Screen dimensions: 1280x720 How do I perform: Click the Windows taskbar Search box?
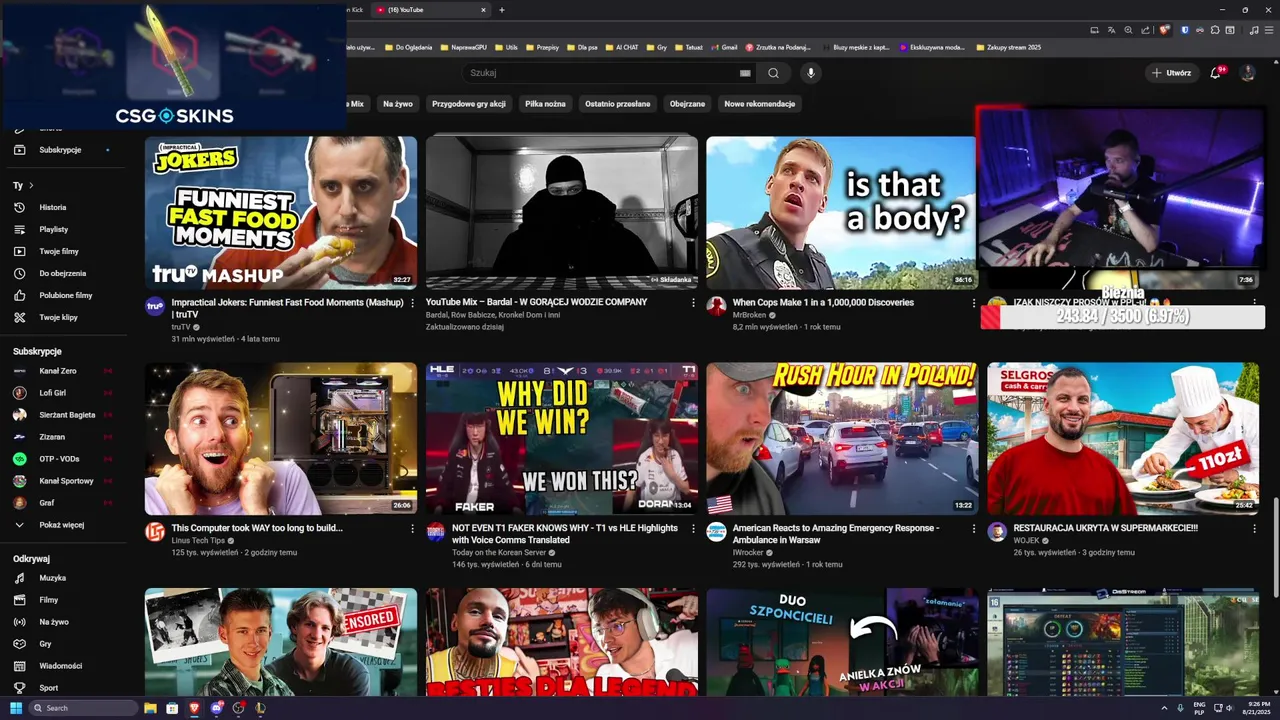pyautogui.click(x=82, y=708)
